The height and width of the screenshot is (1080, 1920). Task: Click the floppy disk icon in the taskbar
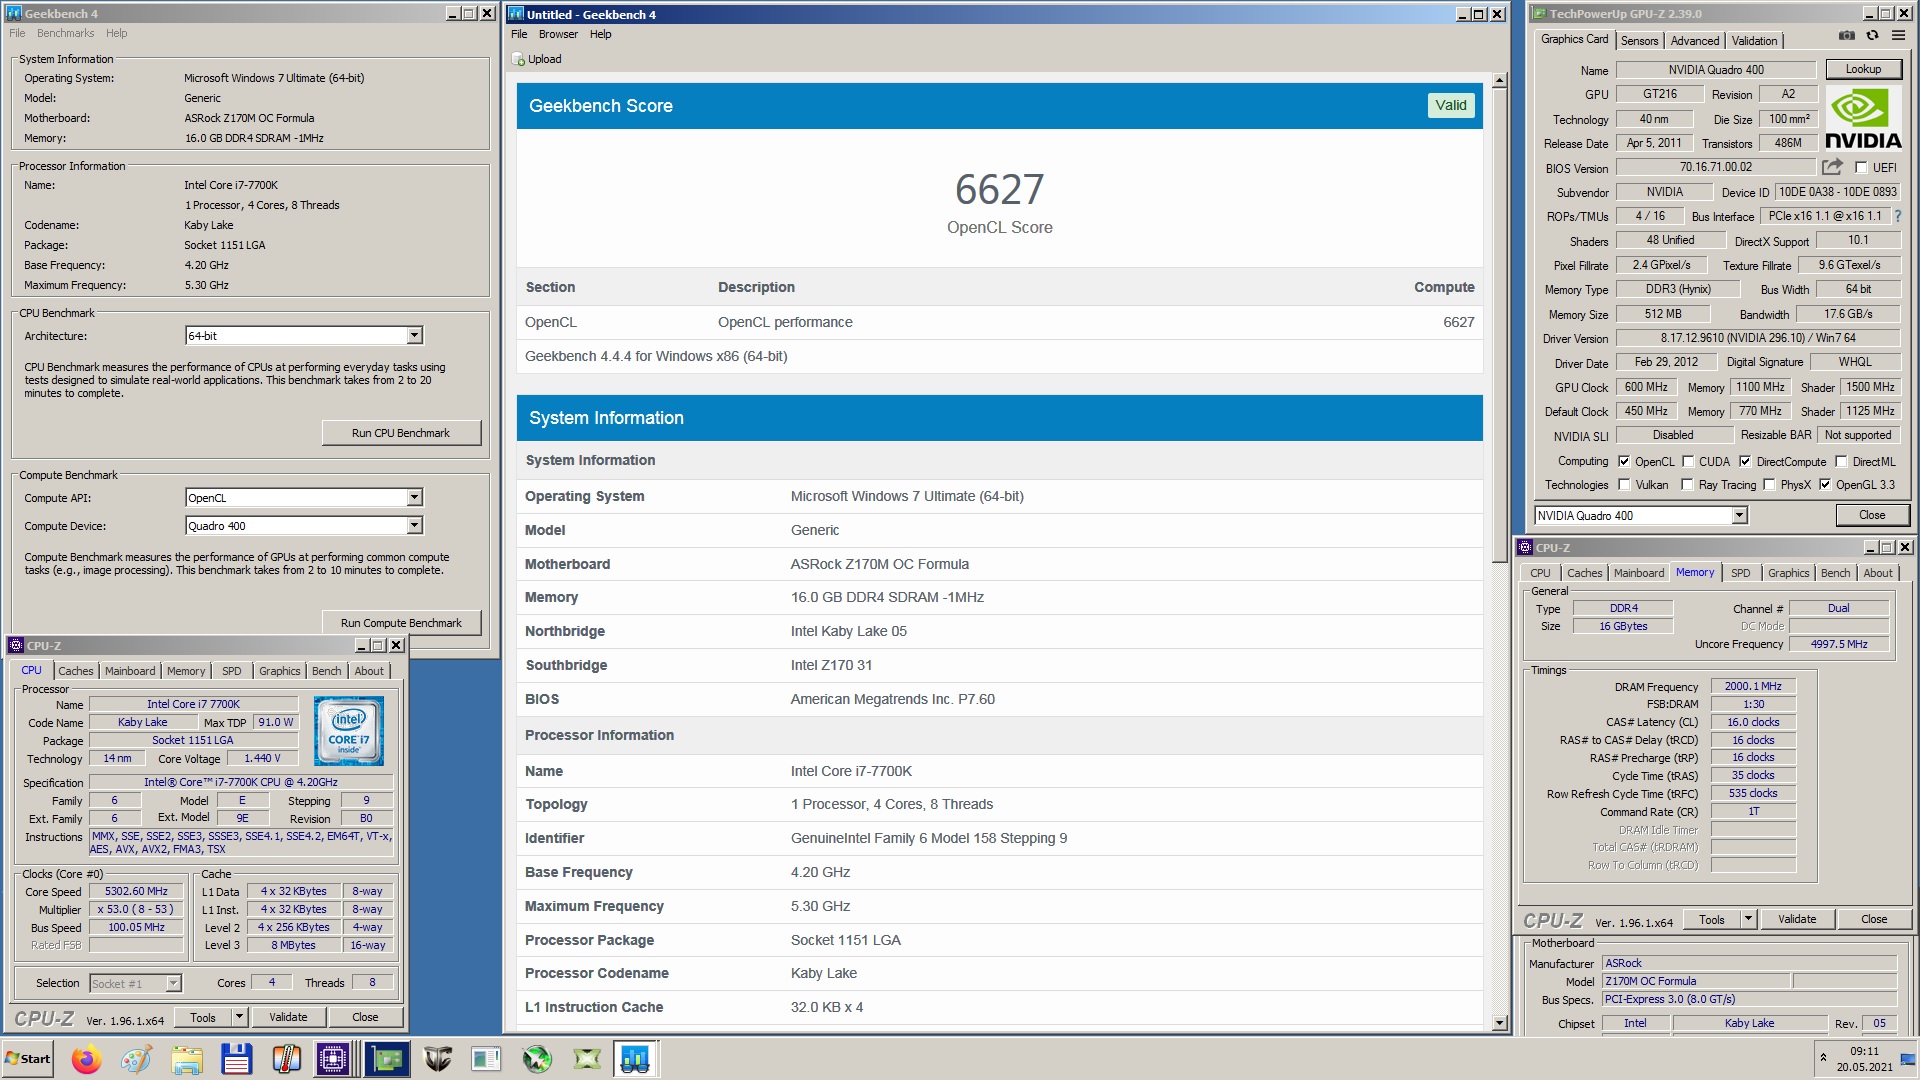(236, 1059)
